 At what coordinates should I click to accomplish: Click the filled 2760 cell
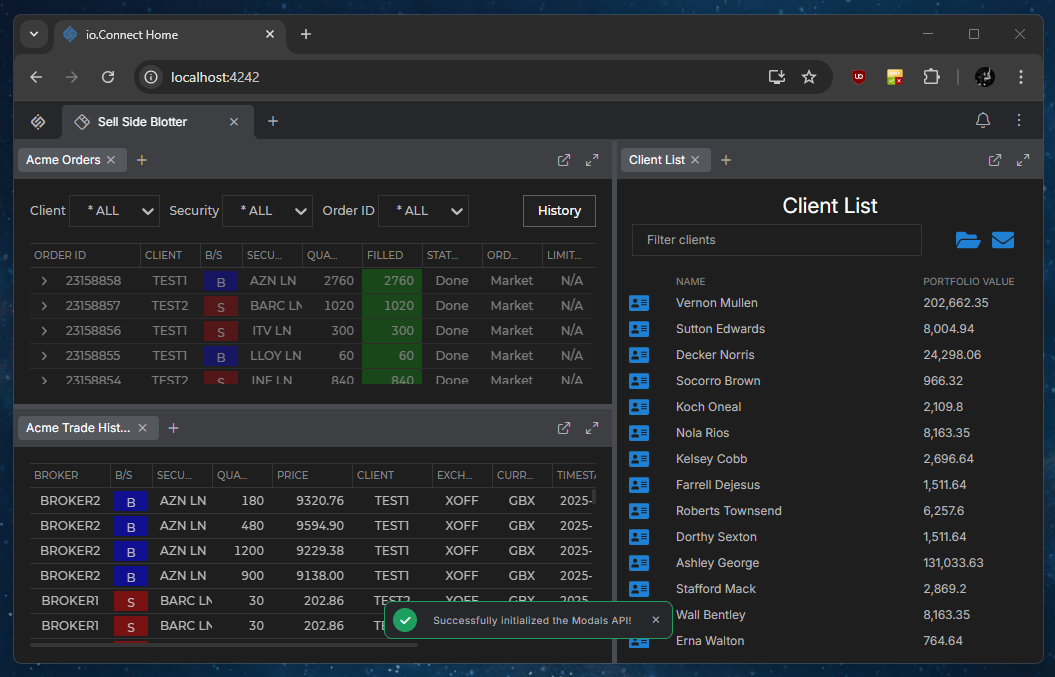coord(392,281)
